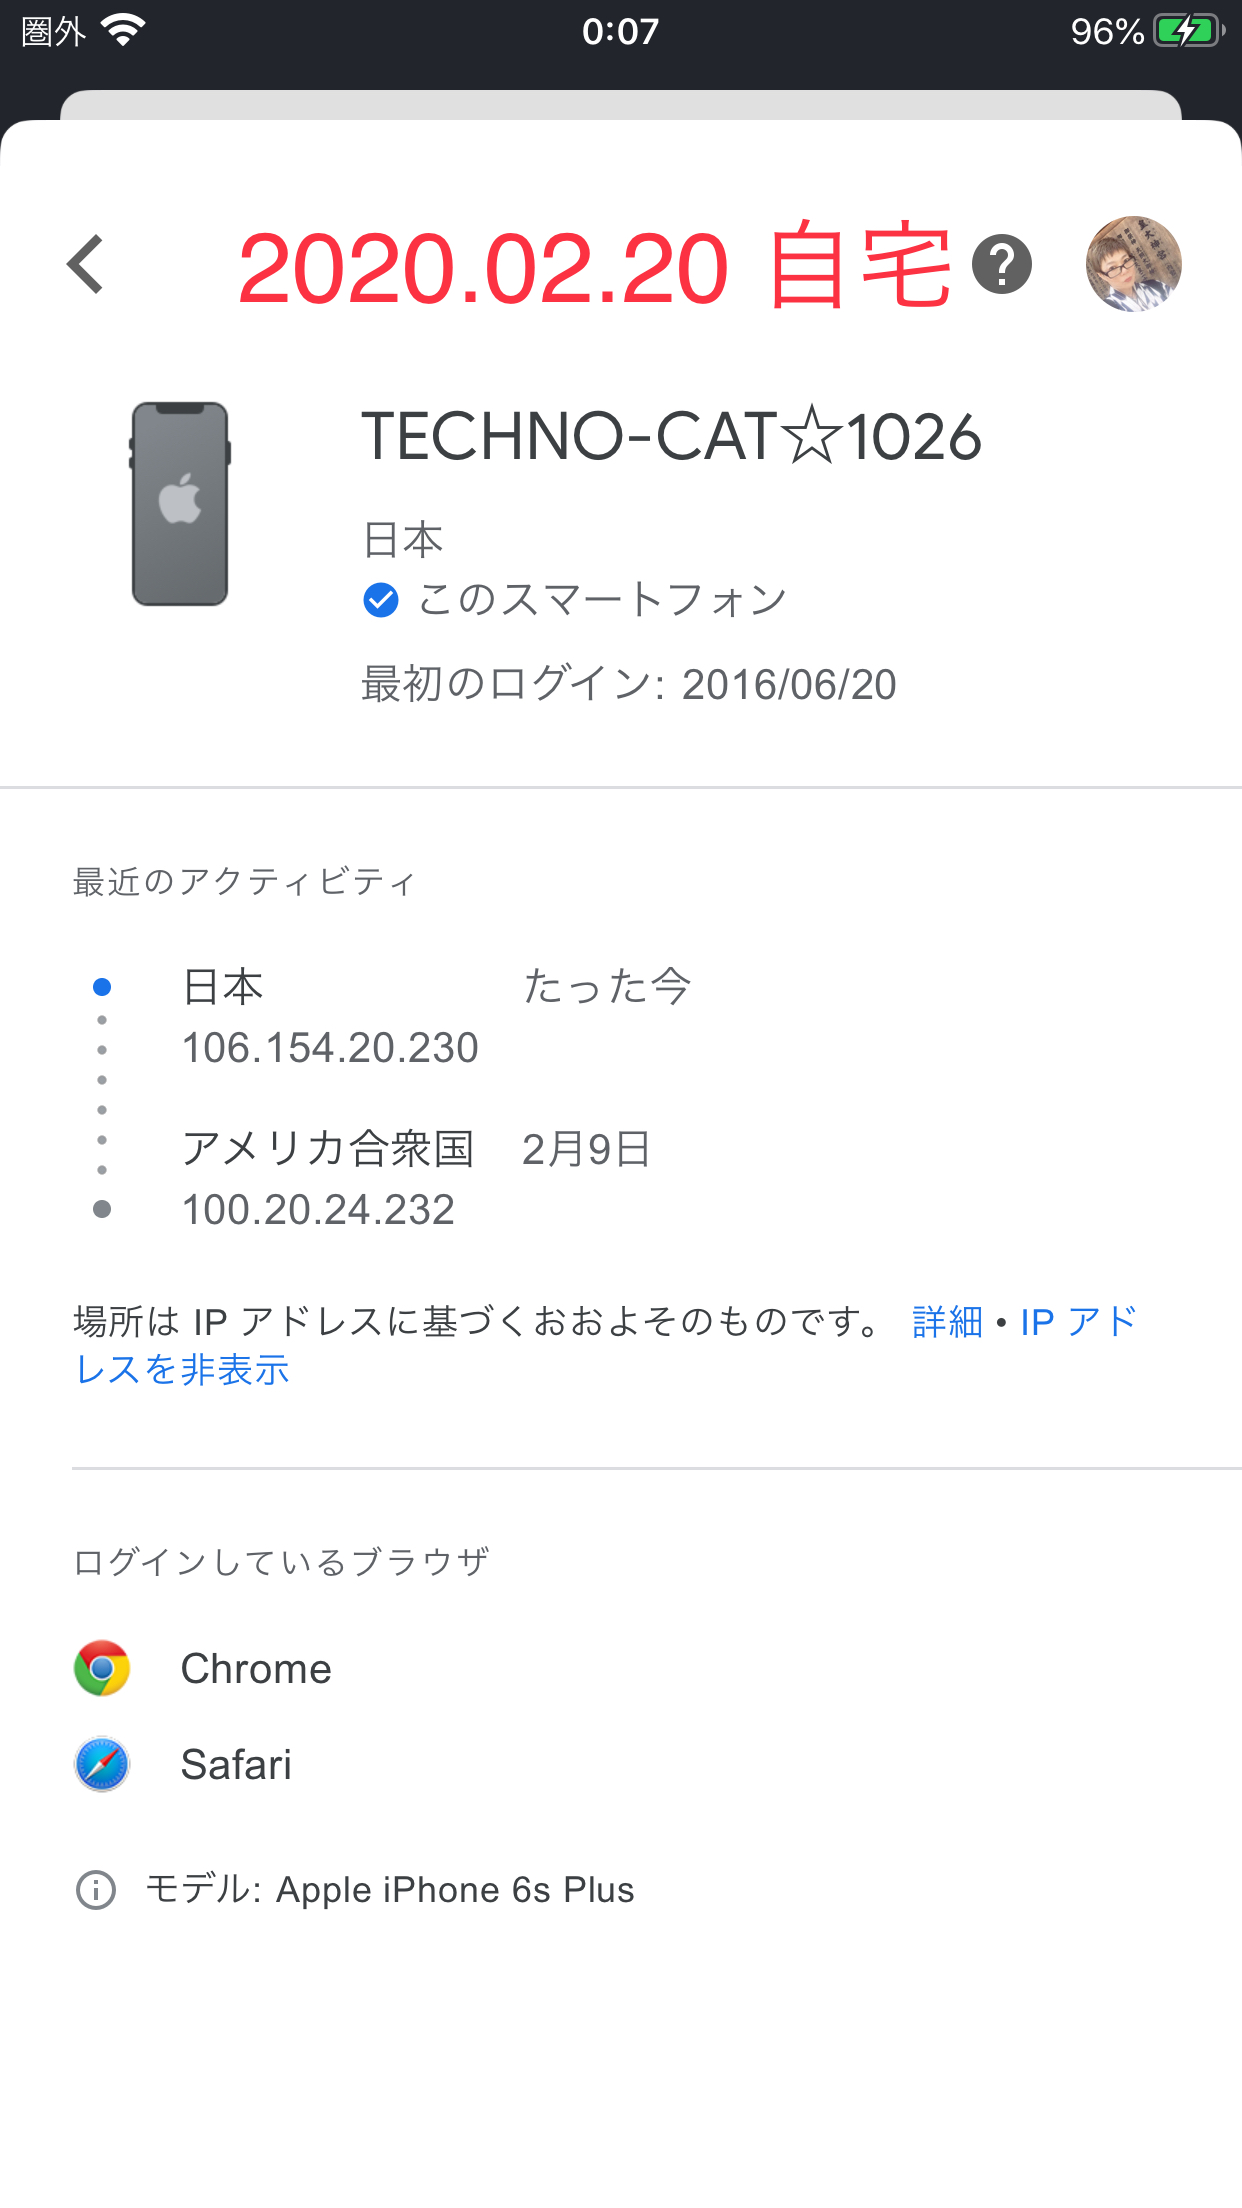The image size is (1242, 2208).
Task: Tap the IP アドレスを非表示 link
Action: 183,1369
